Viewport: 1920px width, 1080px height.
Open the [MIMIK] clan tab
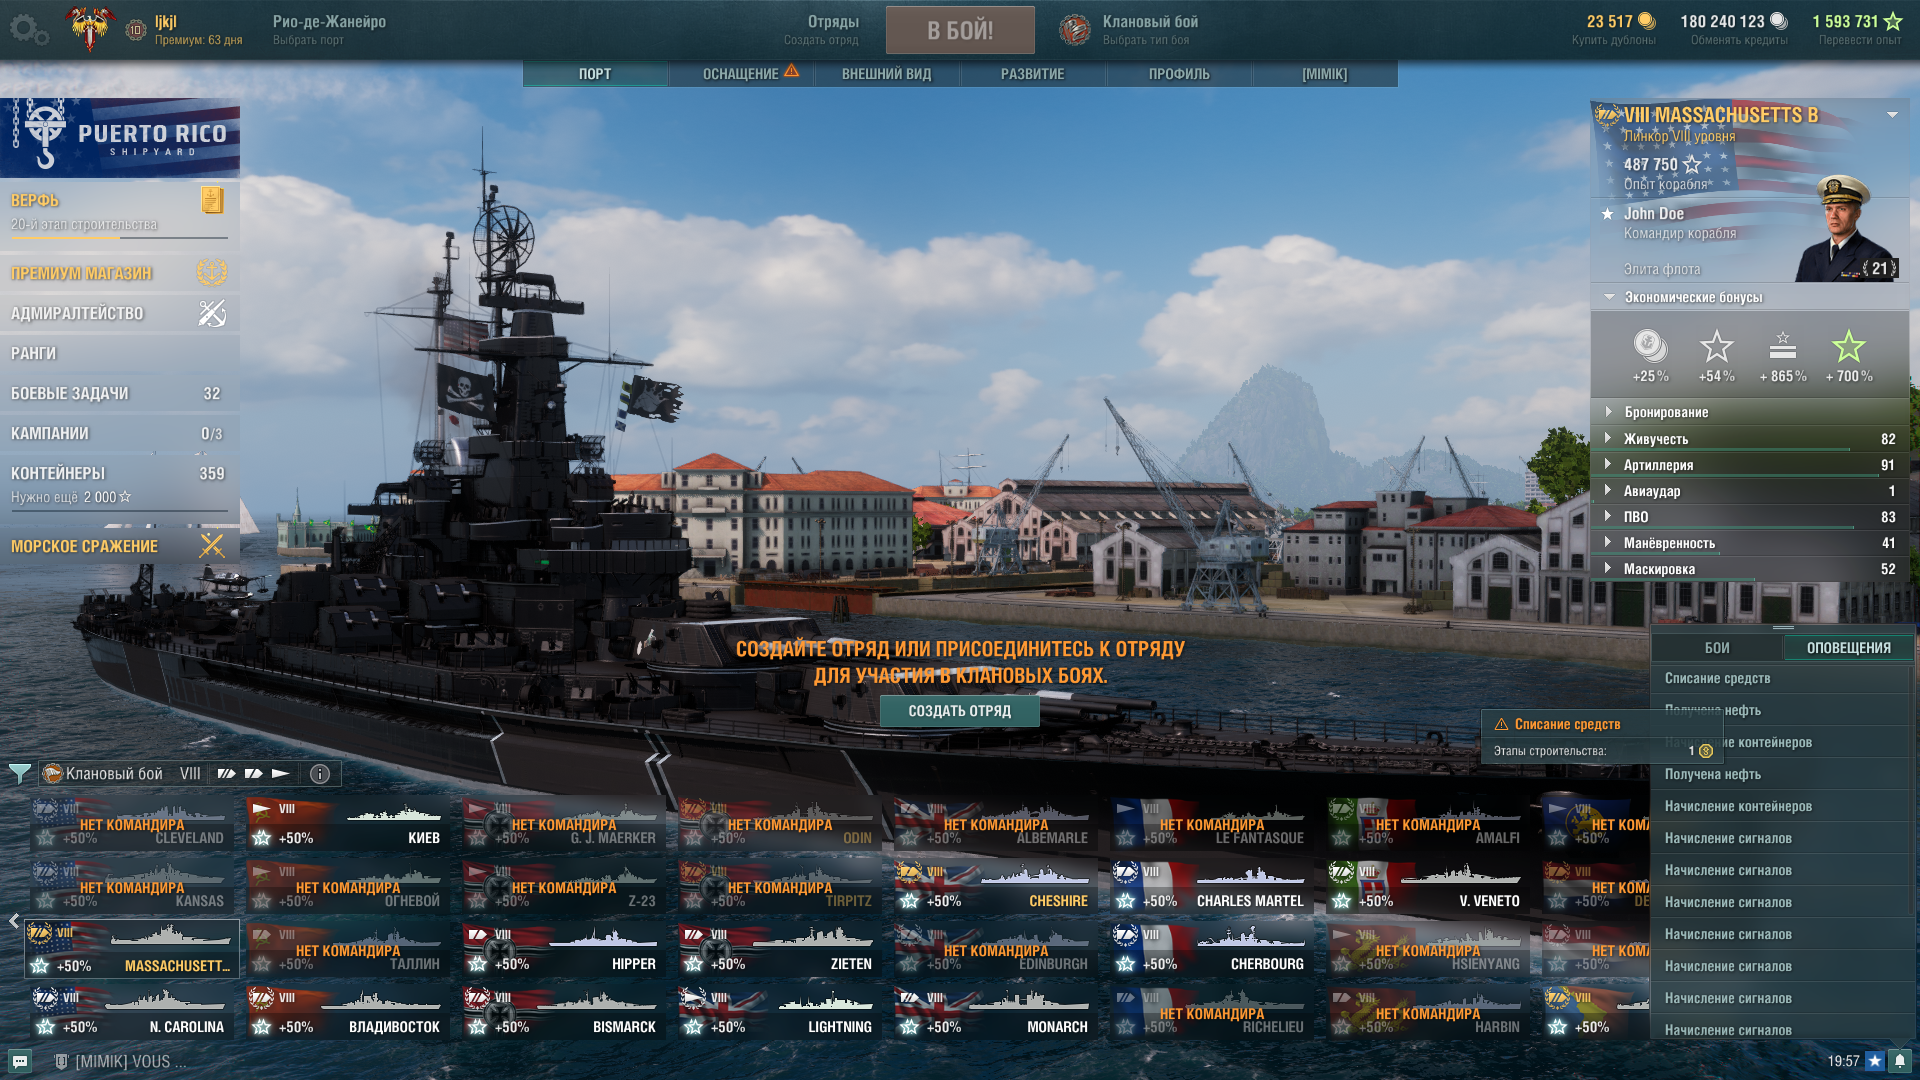(1324, 74)
